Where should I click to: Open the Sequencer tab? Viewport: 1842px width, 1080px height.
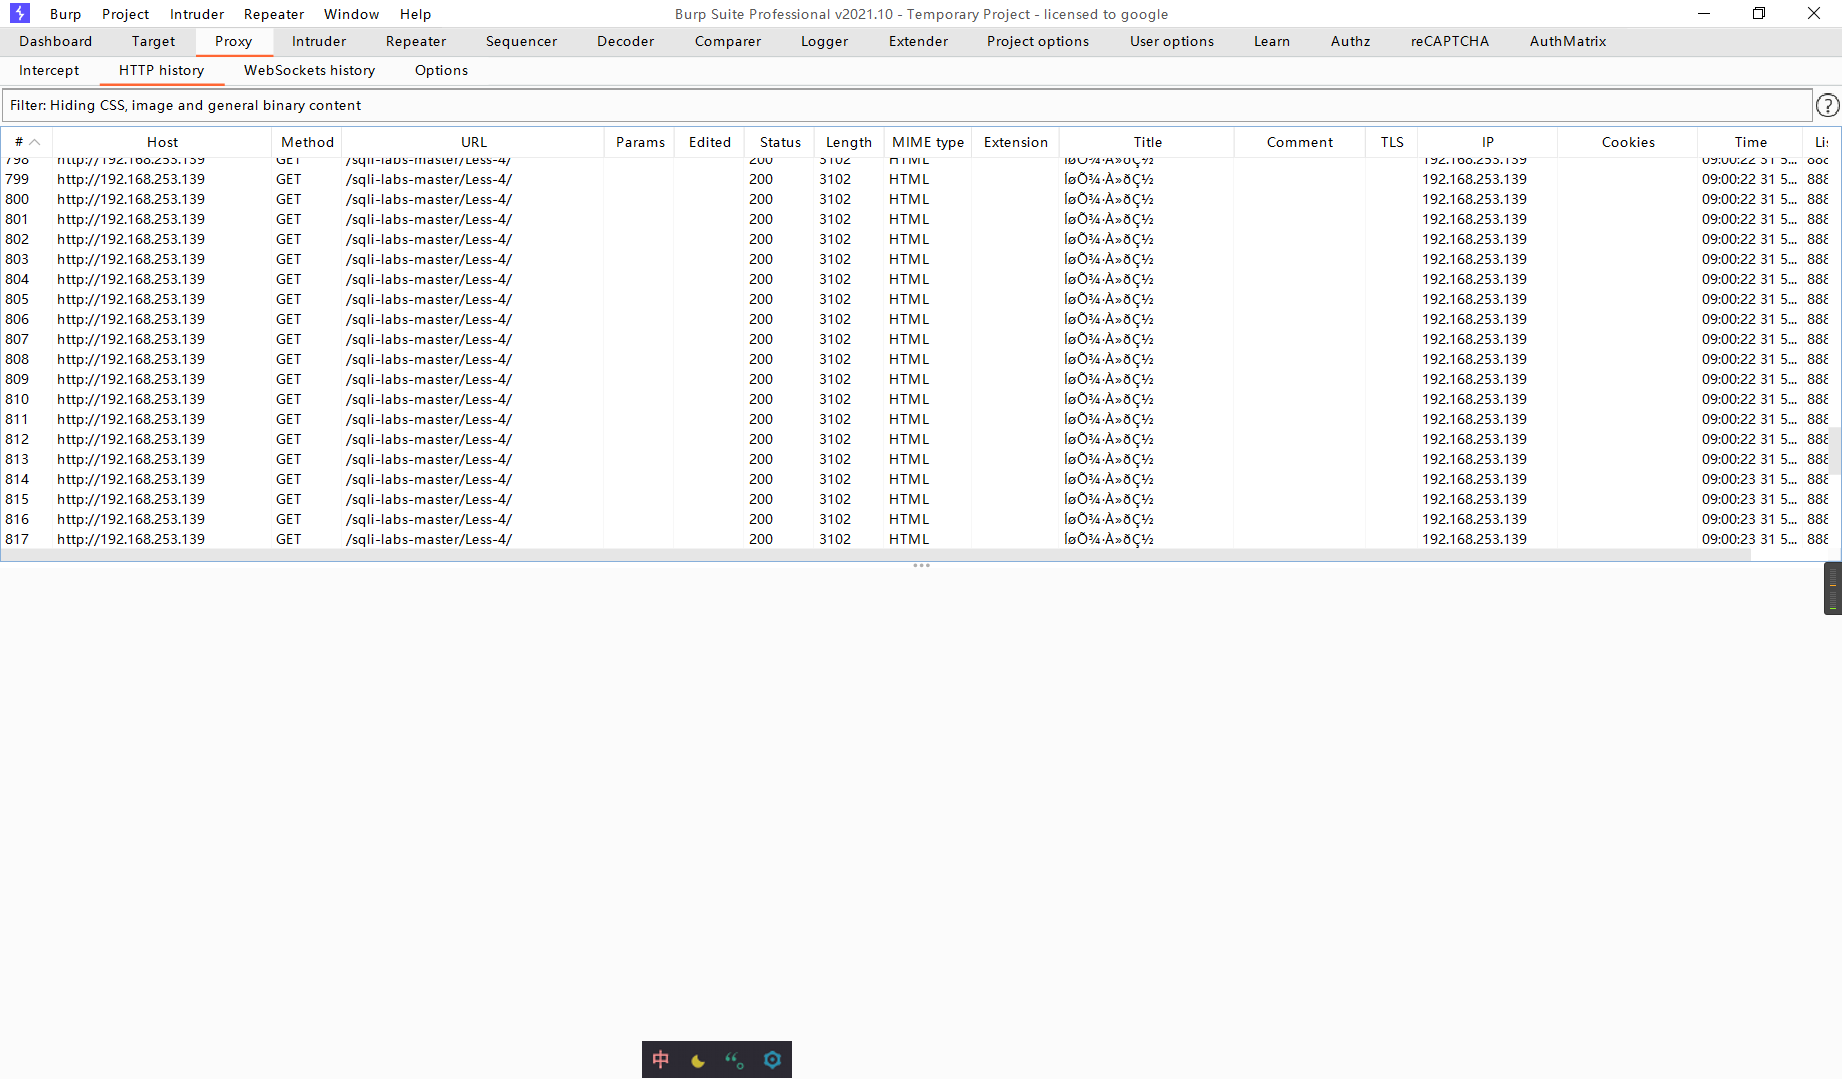pyautogui.click(x=521, y=41)
